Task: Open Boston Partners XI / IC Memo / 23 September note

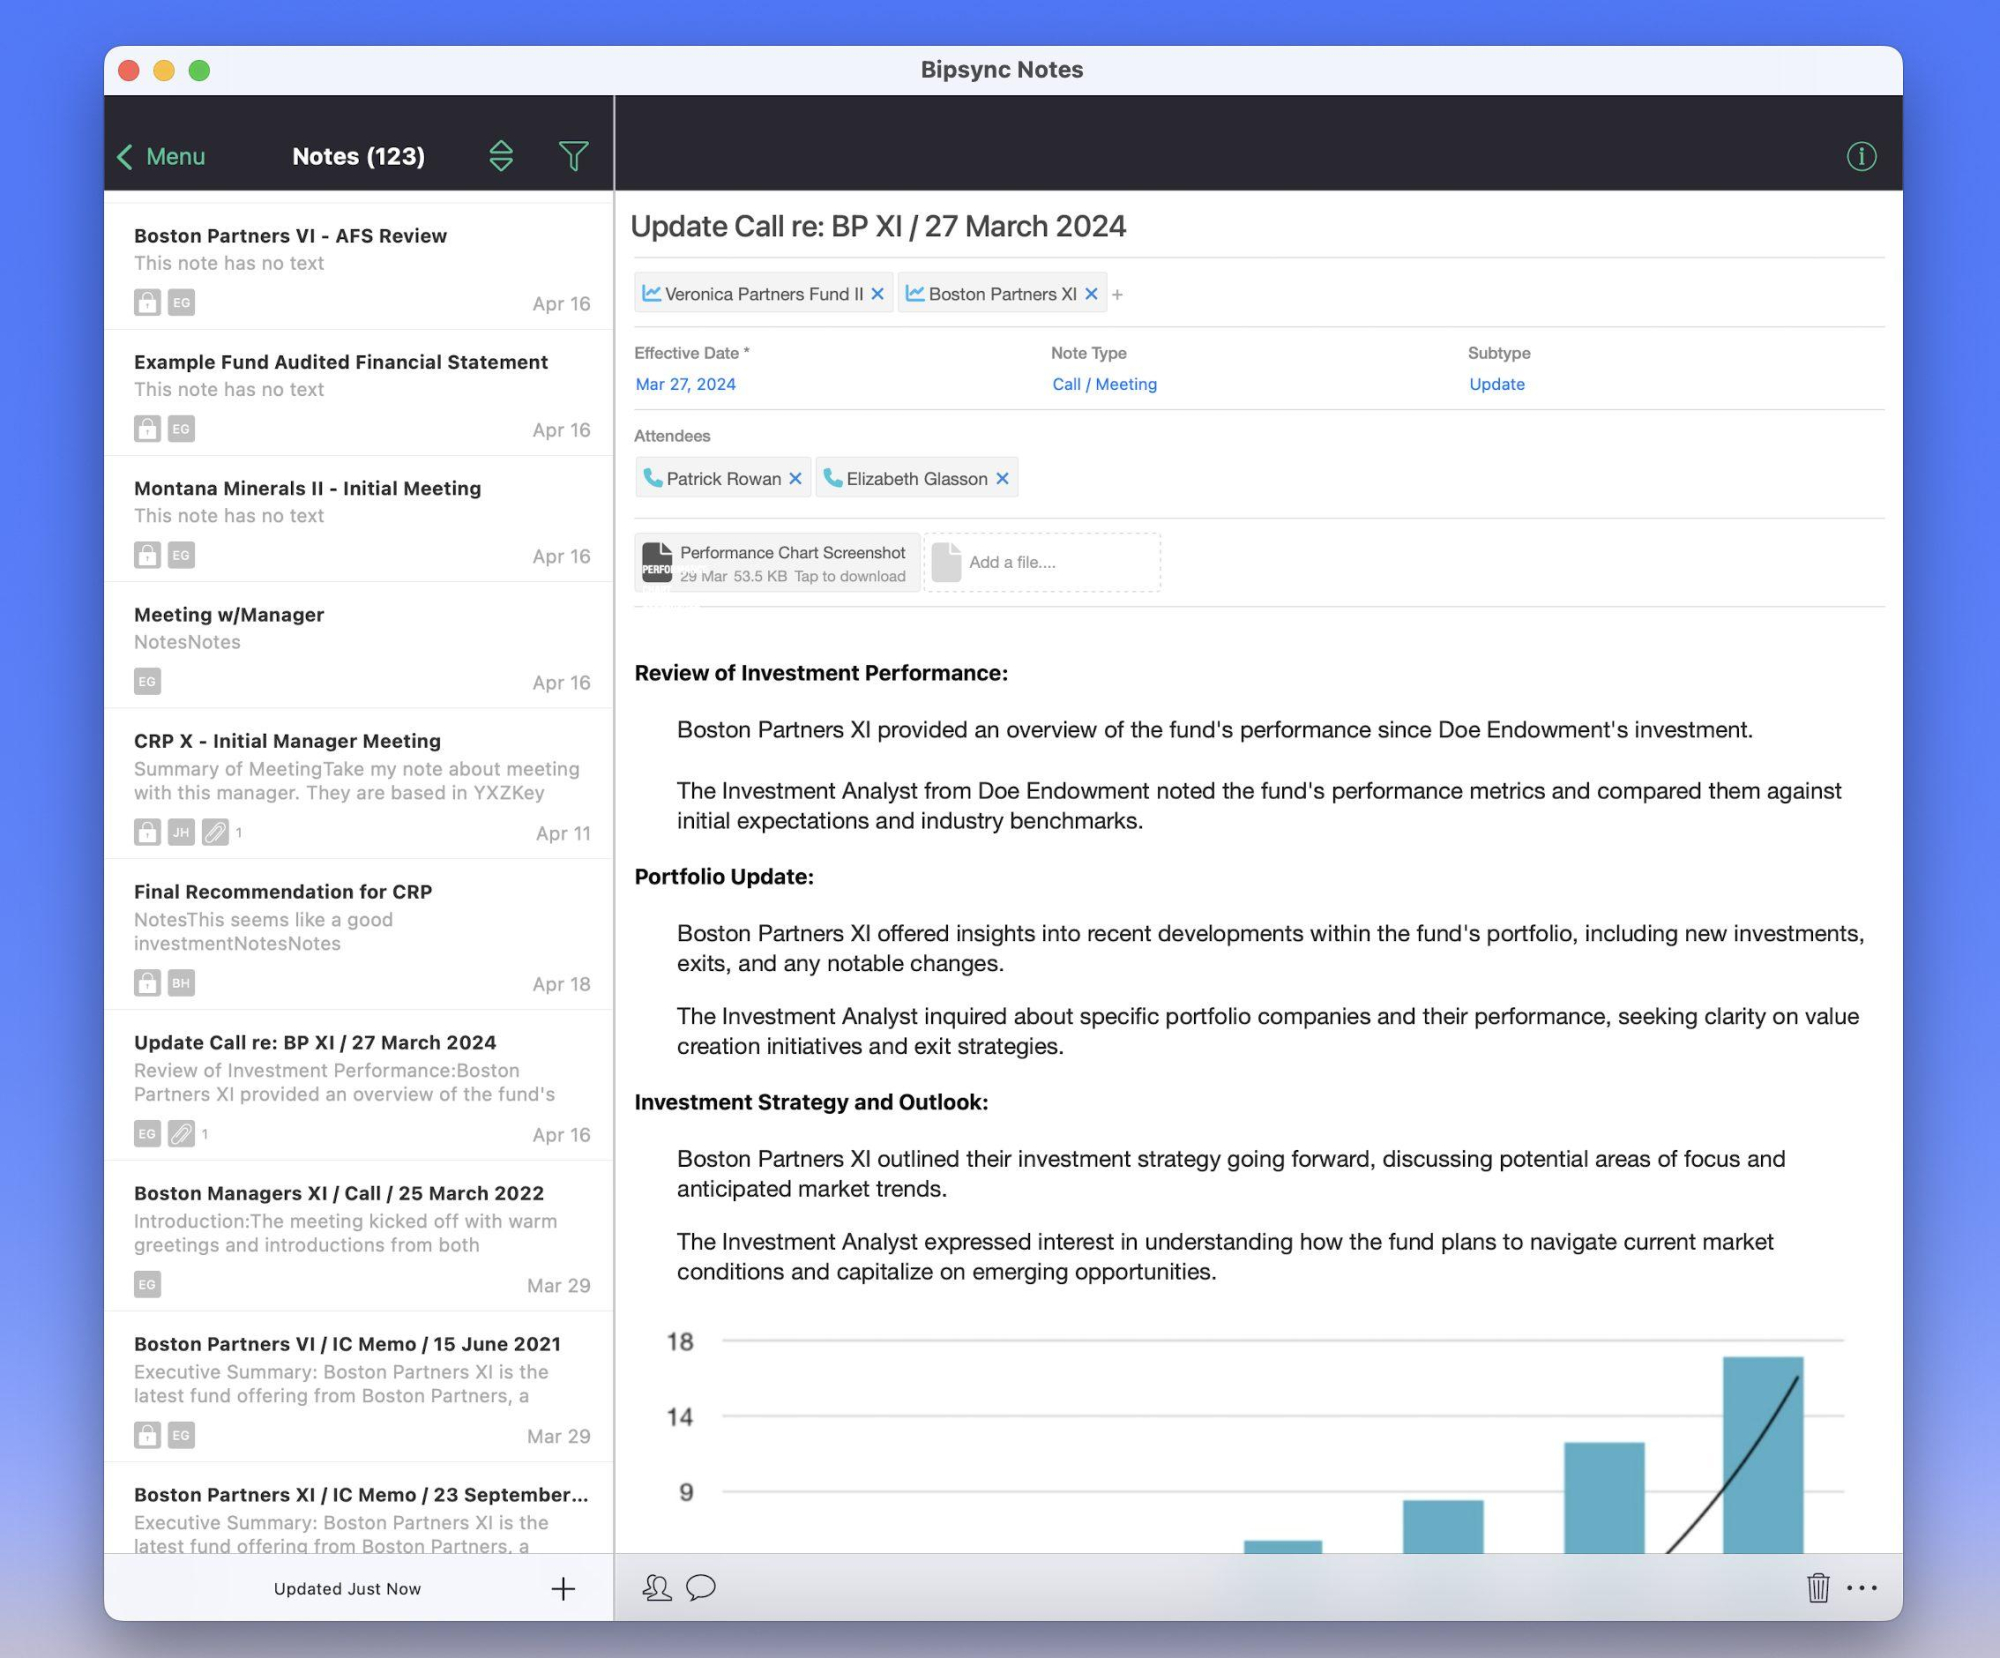Action: (x=359, y=1509)
